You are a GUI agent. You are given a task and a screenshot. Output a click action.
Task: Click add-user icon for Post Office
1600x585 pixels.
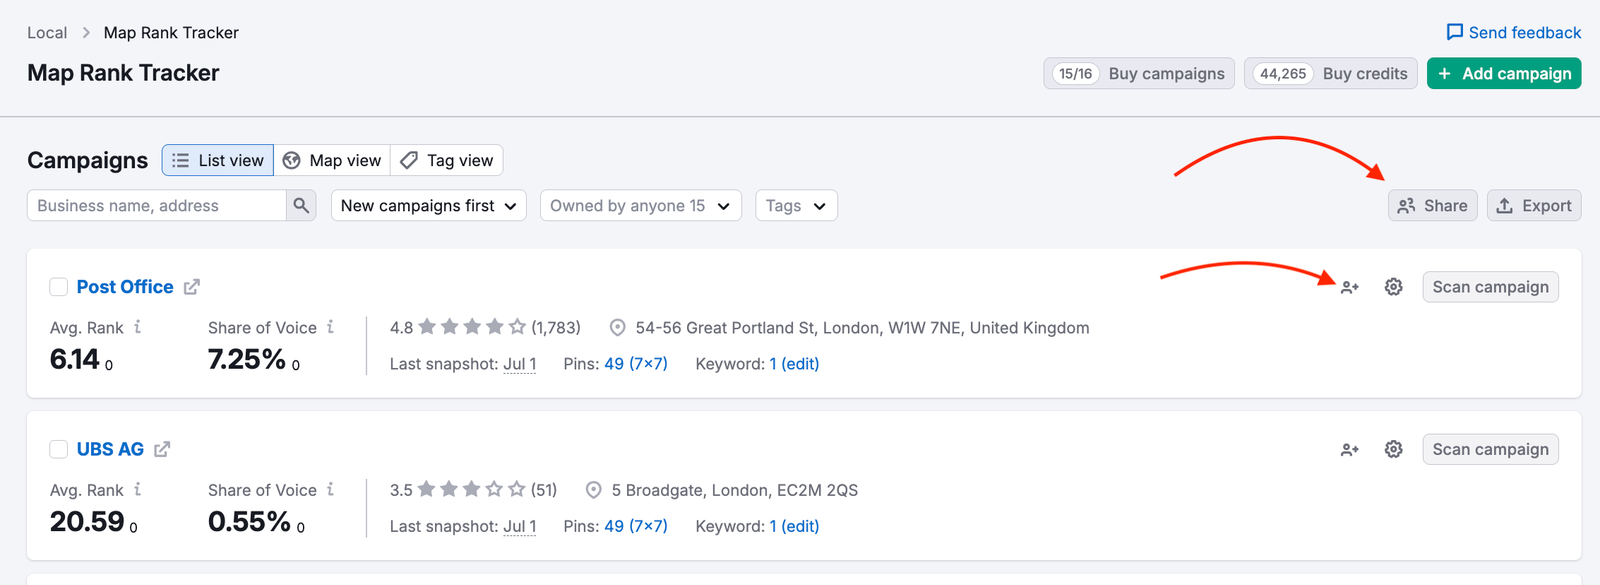pyautogui.click(x=1350, y=287)
